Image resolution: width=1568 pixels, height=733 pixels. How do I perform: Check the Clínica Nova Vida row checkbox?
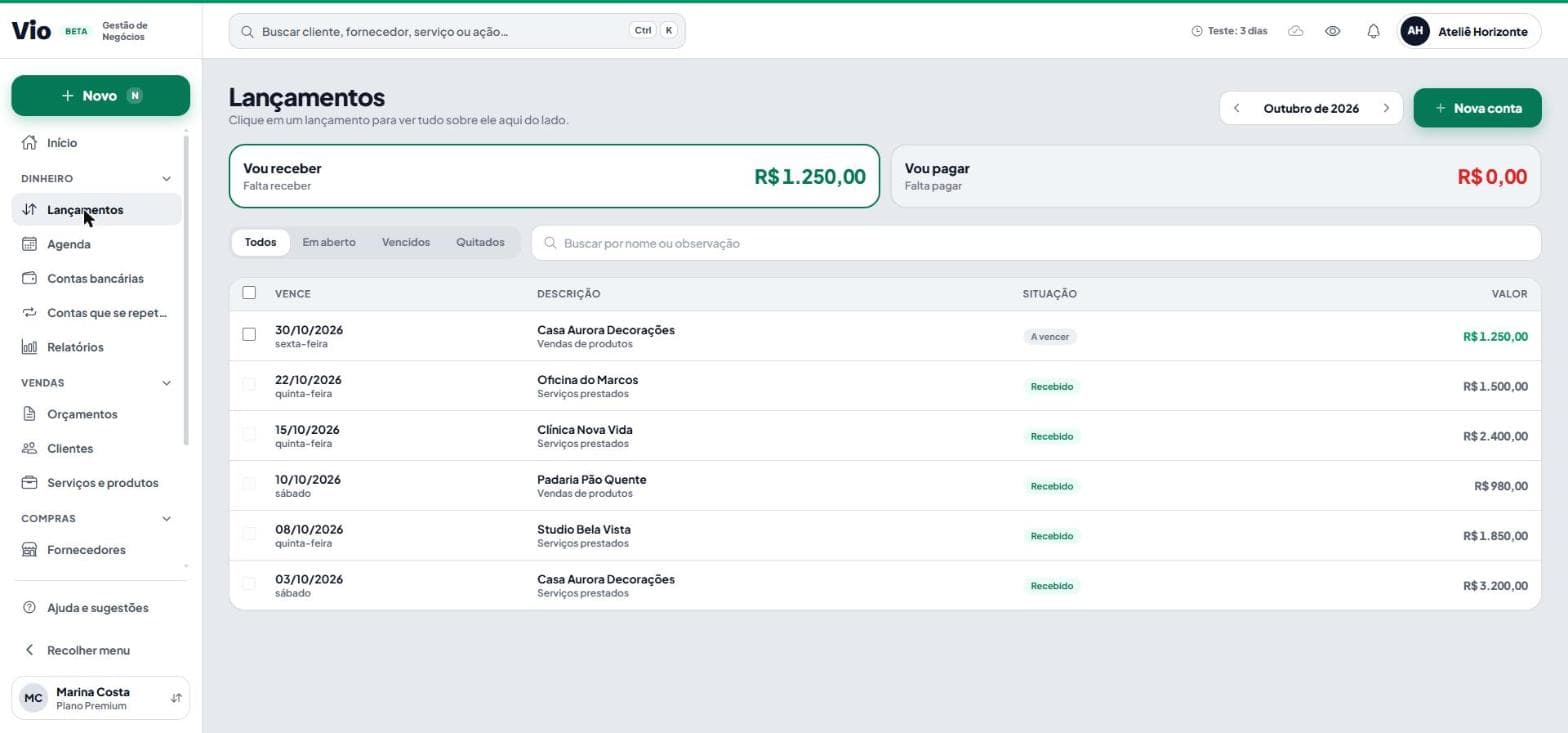[249, 434]
